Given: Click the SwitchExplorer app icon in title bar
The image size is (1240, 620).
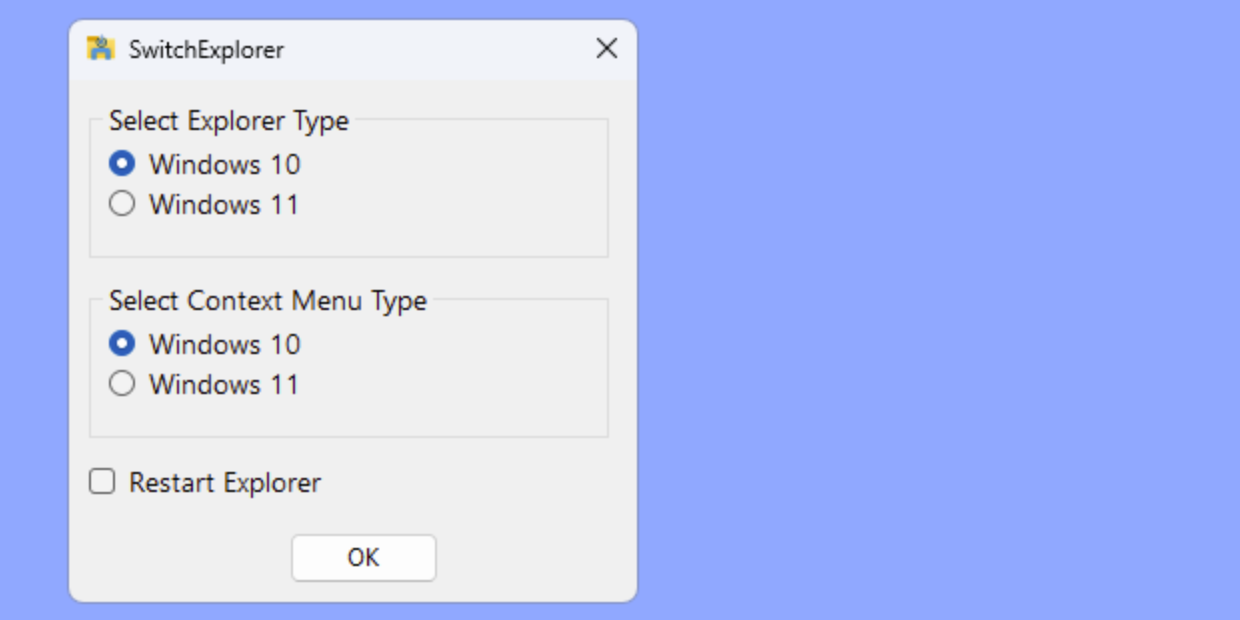Looking at the screenshot, I should (101, 49).
